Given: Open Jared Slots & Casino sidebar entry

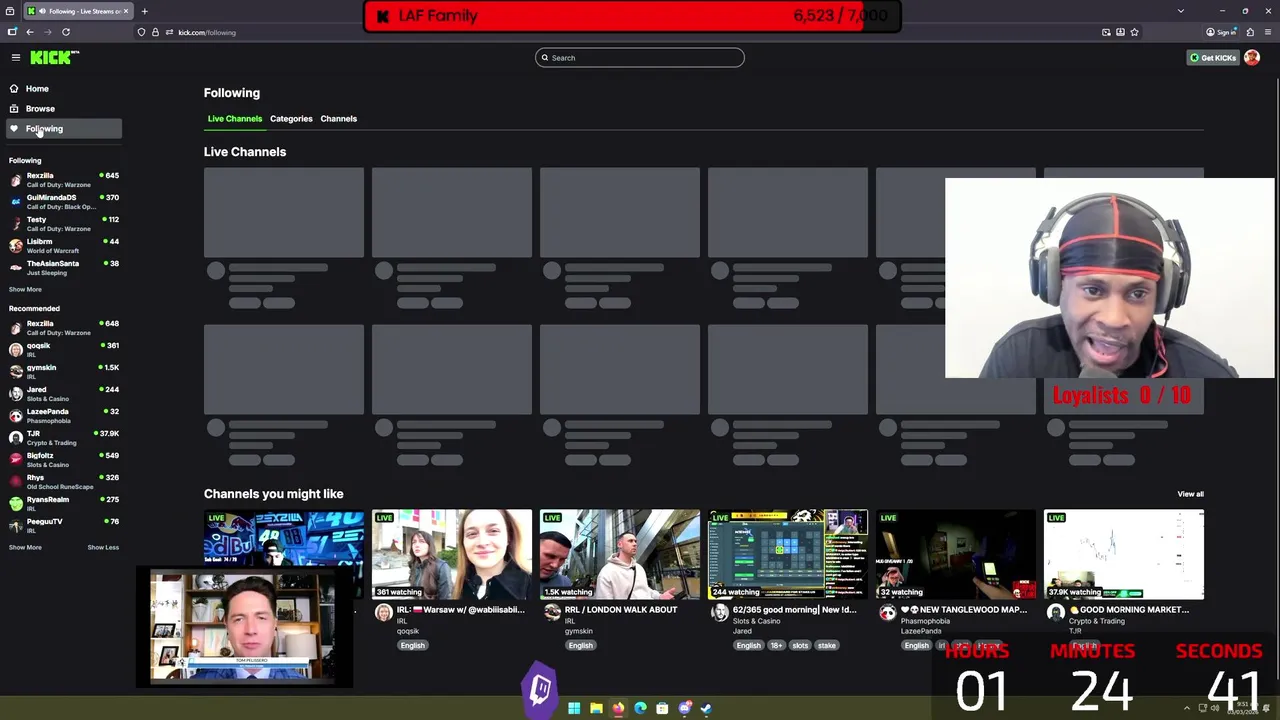Looking at the screenshot, I should coord(64,394).
